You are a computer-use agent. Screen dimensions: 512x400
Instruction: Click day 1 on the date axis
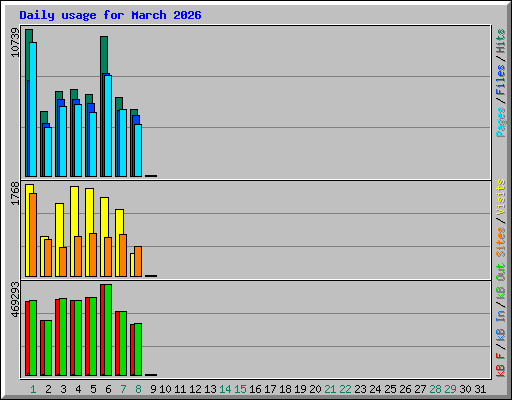(33, 389)
